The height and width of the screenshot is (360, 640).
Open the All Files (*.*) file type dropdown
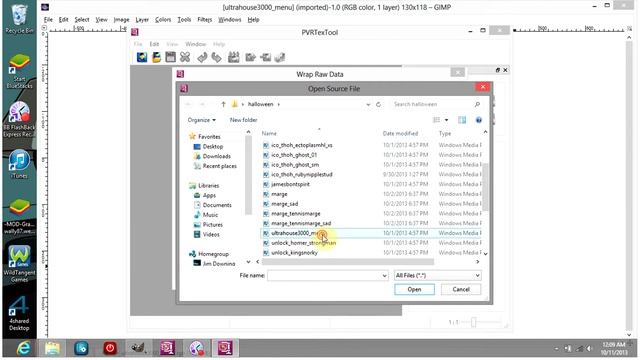438,276
